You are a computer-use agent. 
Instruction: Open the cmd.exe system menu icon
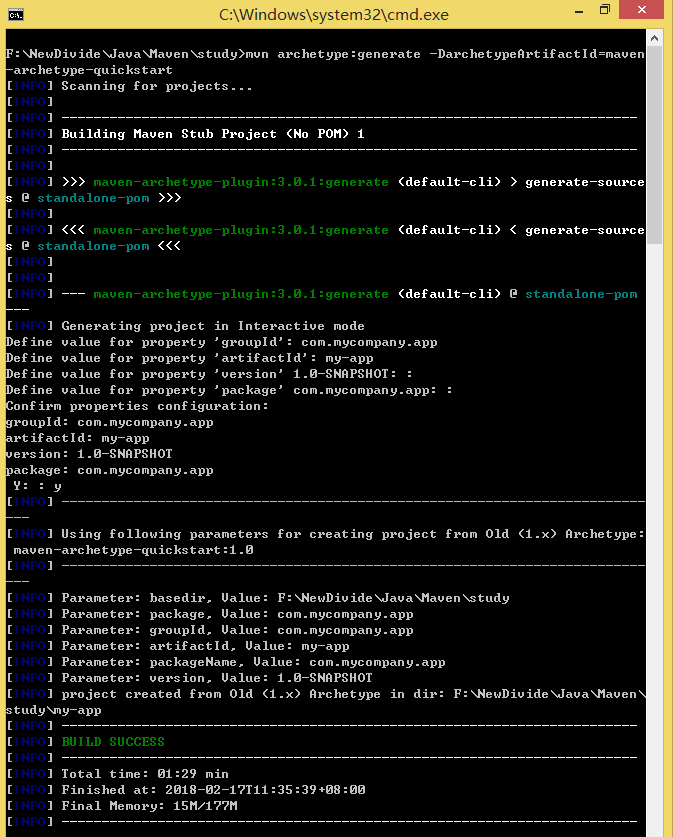click(15, 14)
